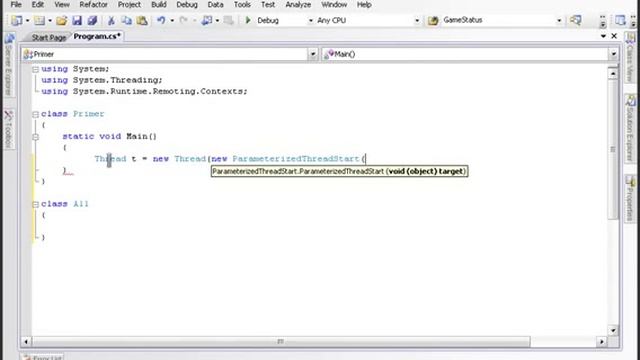Open the File menu
640x360 pixels.
16,5
